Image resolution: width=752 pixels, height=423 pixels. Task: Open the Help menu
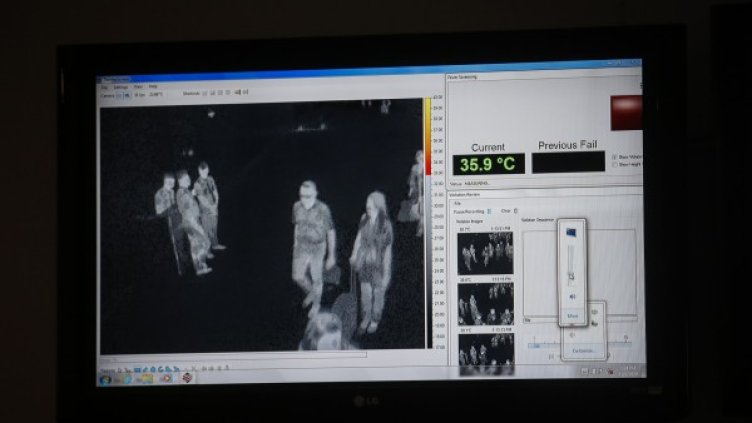point(153,87)
